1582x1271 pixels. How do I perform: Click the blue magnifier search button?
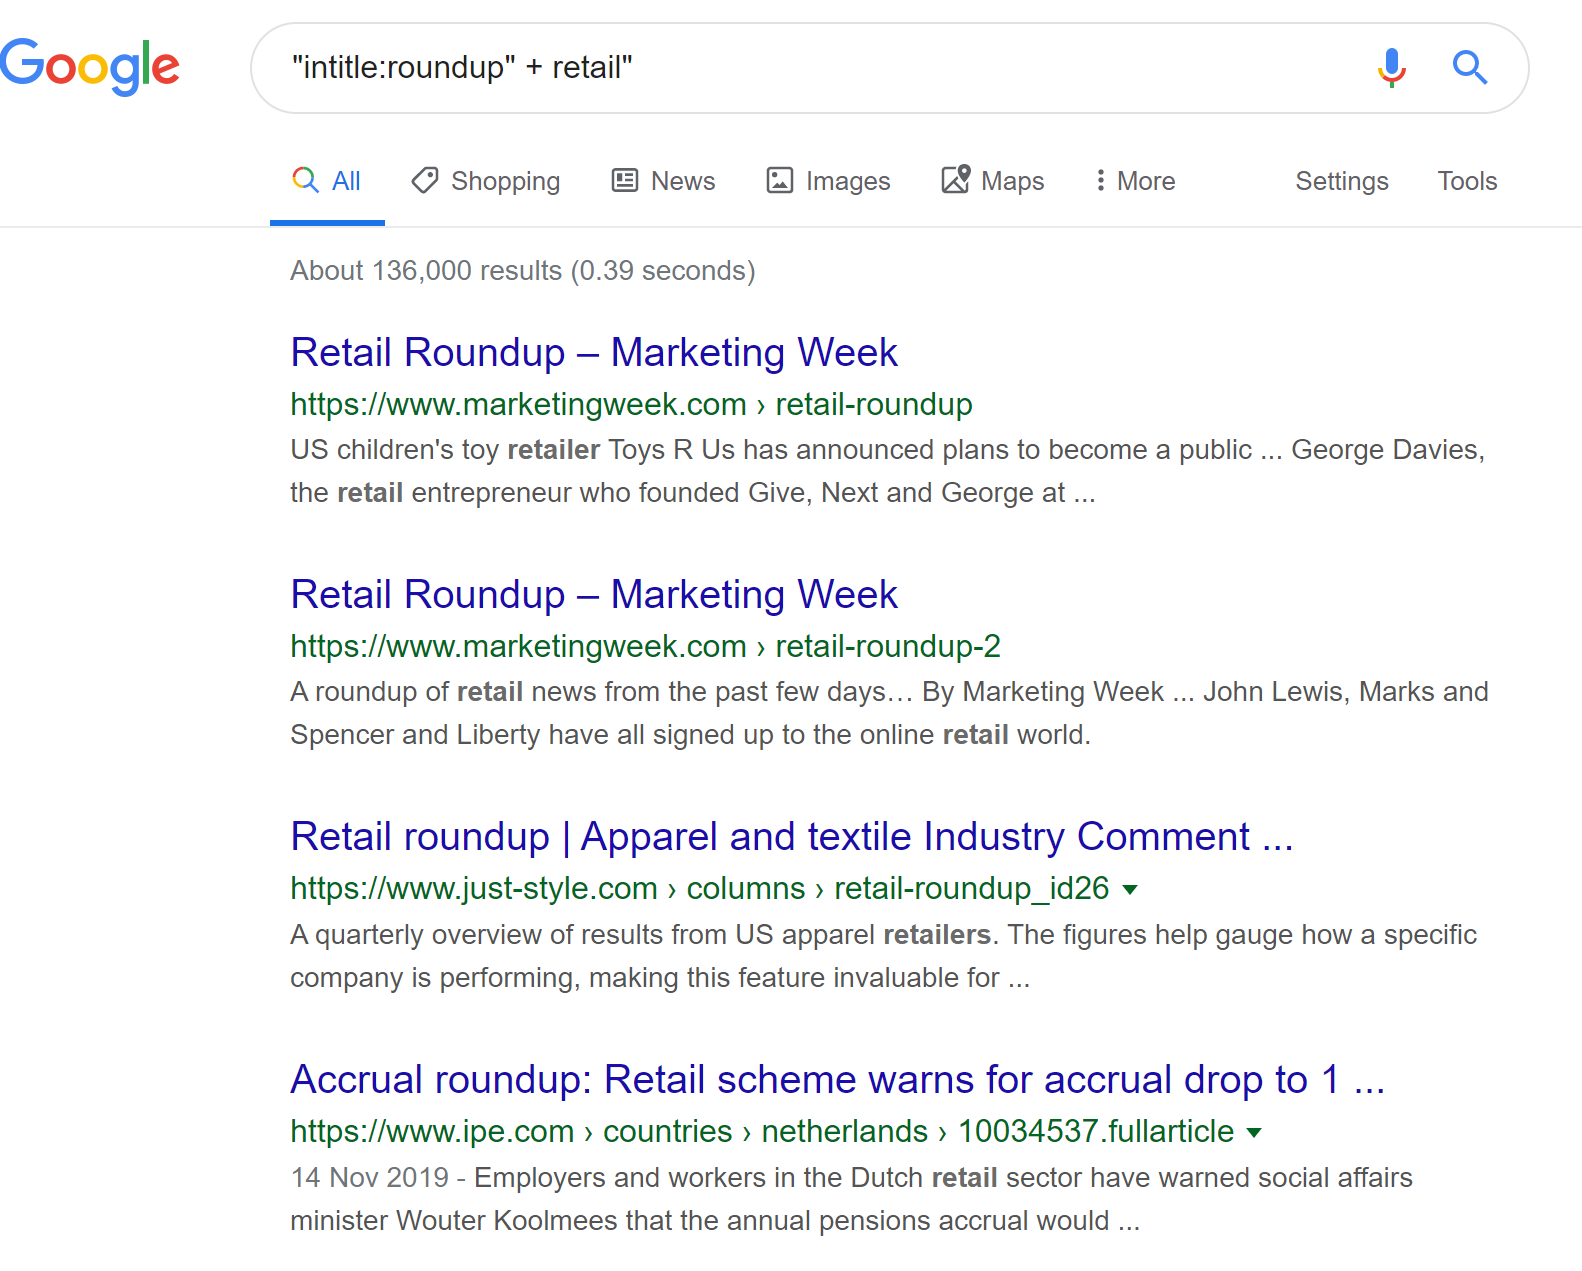pos(1469,68)
